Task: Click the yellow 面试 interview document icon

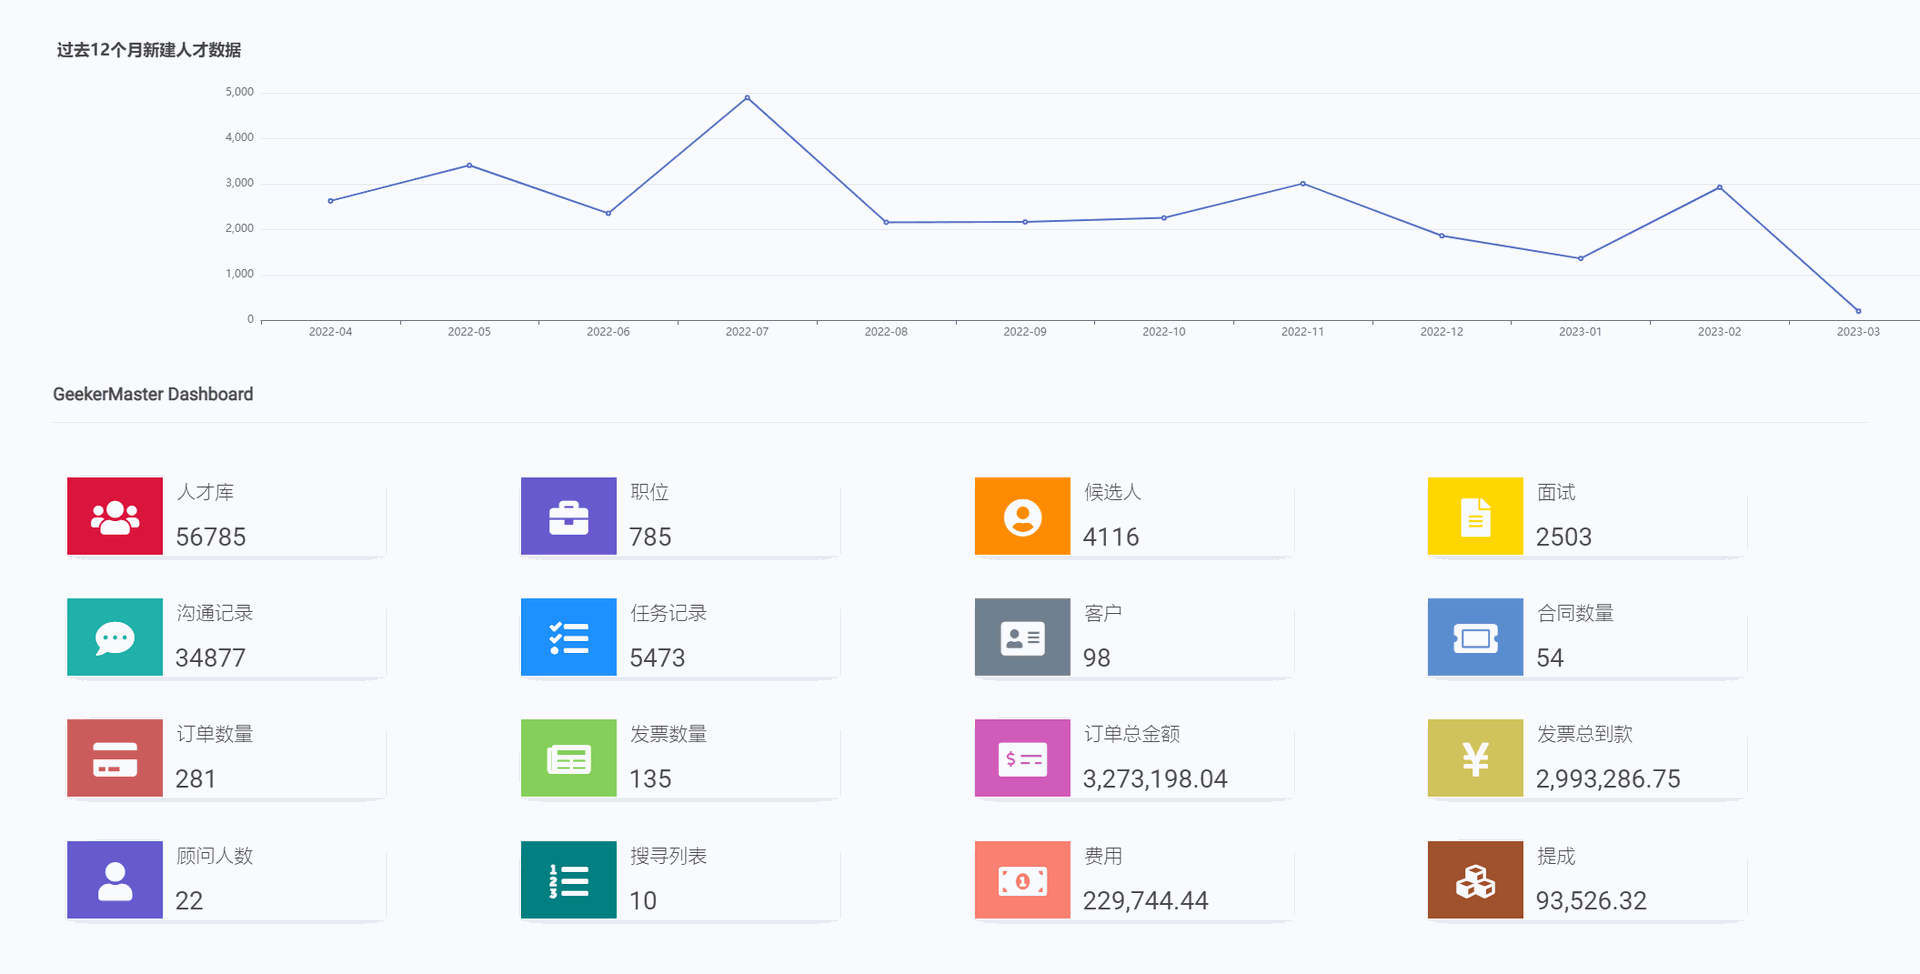Action: coord(1475,517)
